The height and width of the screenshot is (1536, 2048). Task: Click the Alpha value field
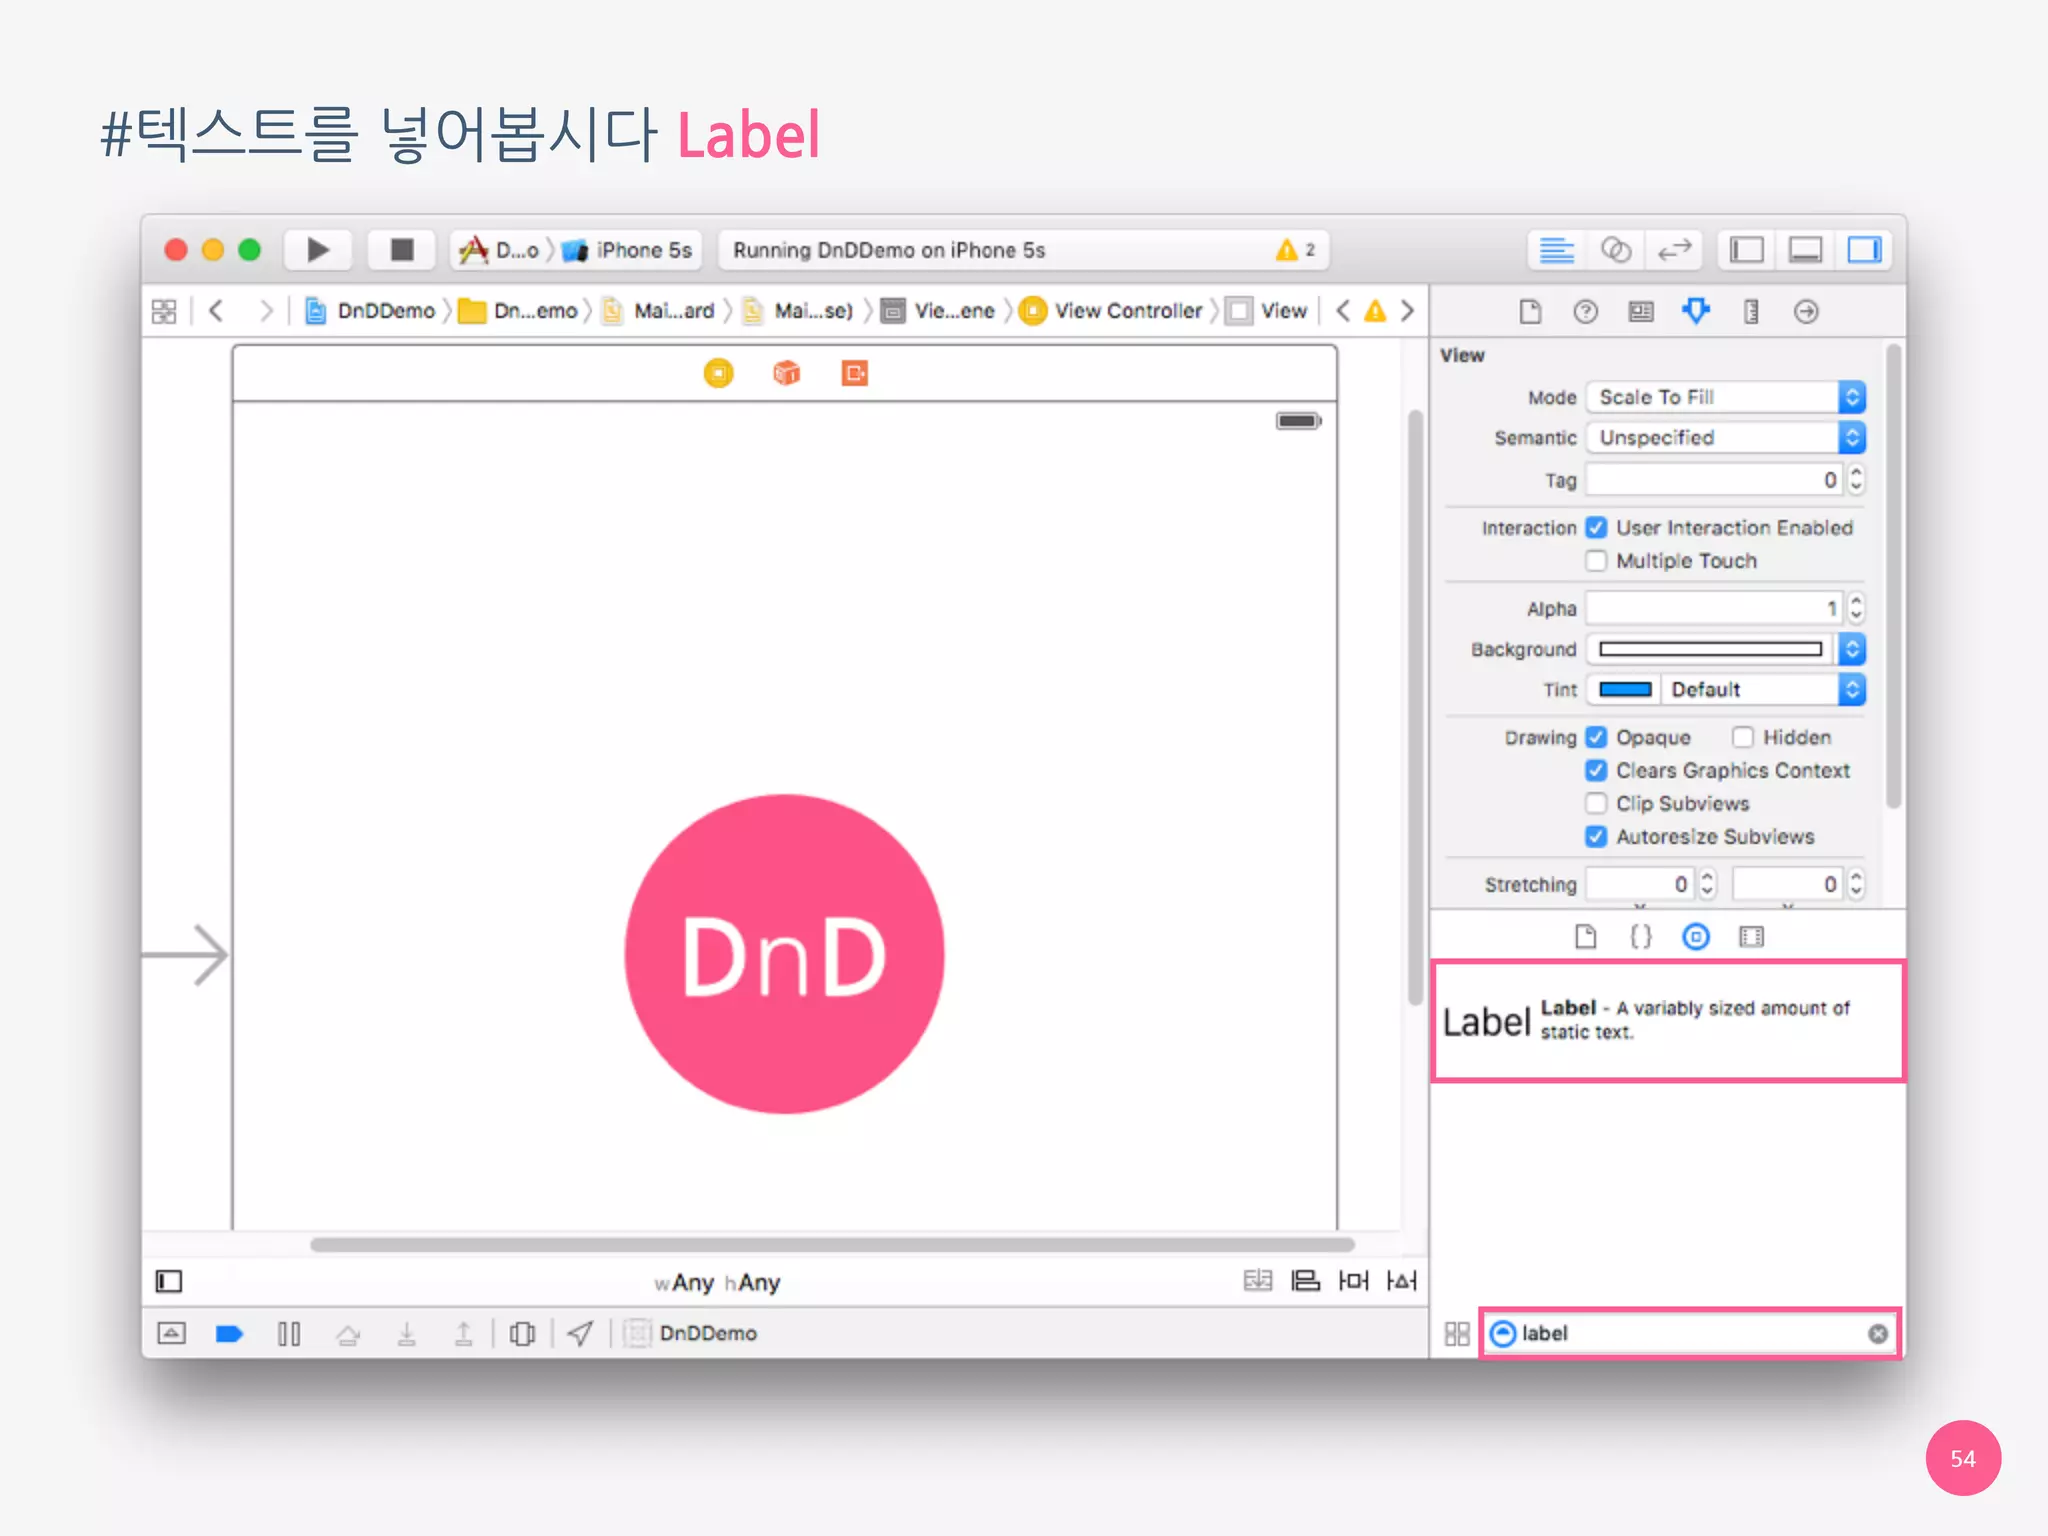(1714, 608)
